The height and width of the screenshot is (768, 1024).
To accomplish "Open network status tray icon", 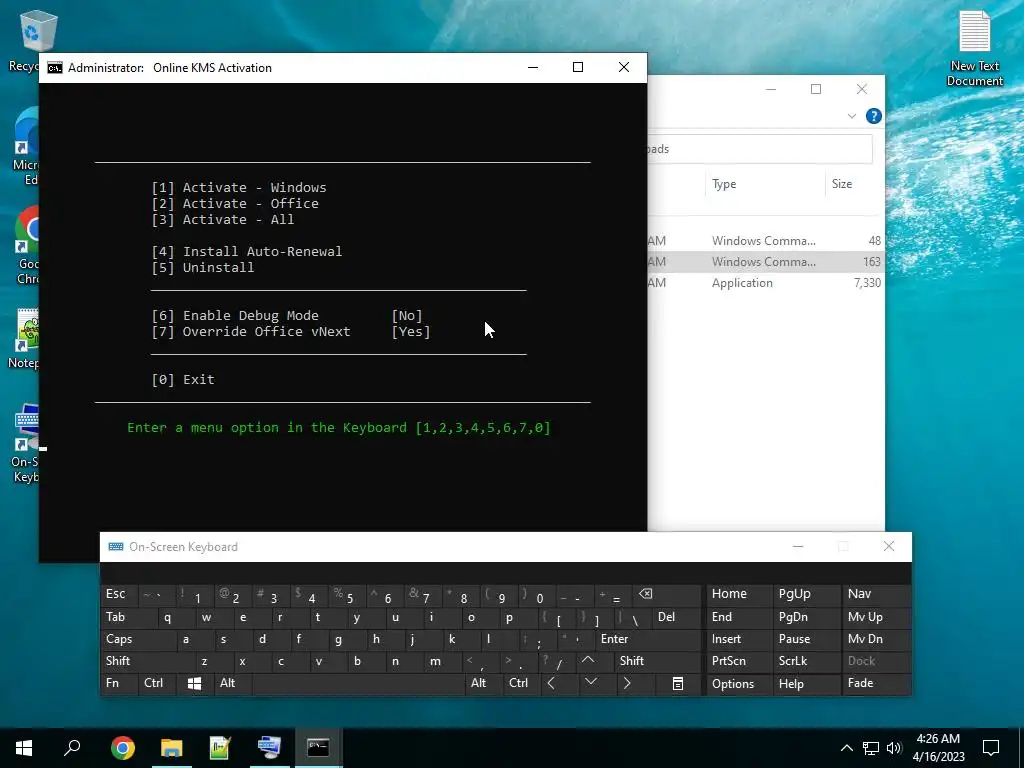I will pyautogui.click(x=871, y=748).
